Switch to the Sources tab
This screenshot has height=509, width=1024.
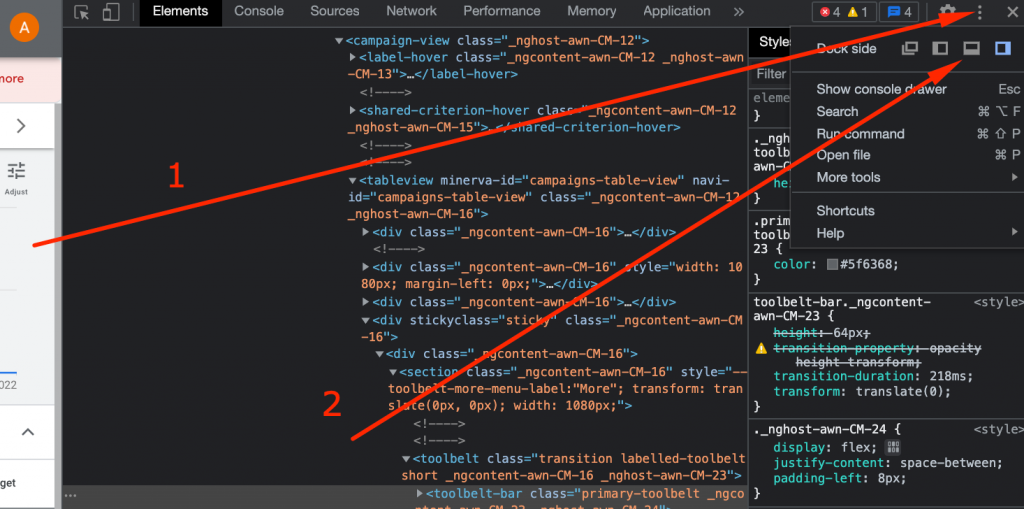[334, 12]
